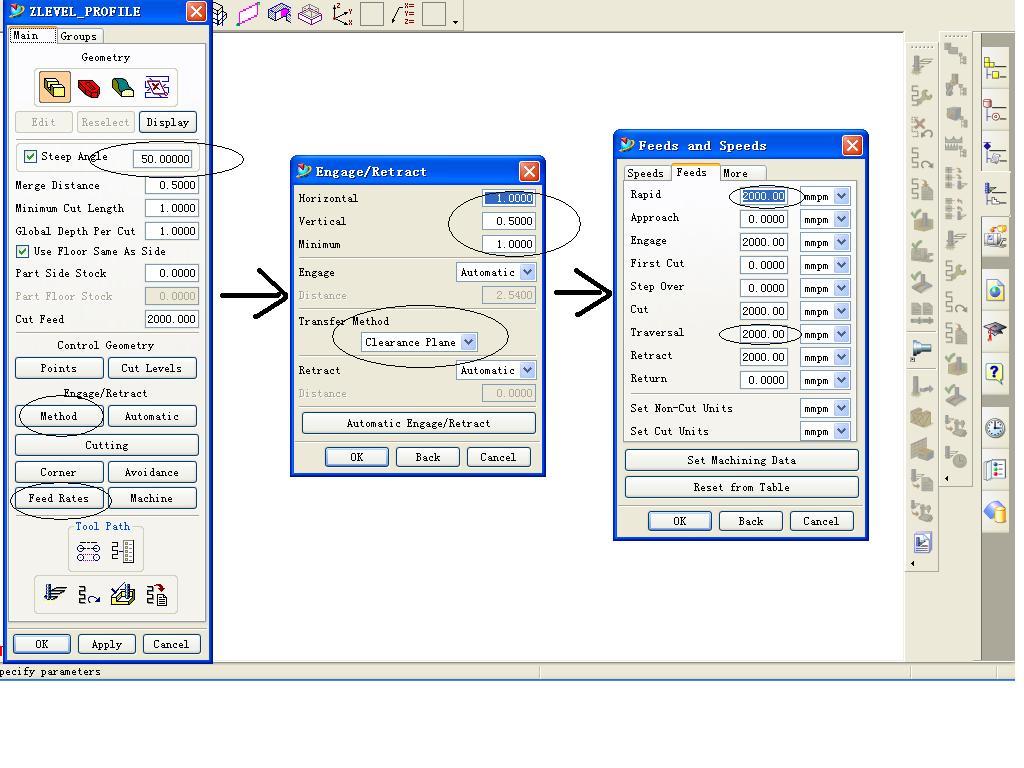Click the lathe spindle icon in right toolbar

921,349
